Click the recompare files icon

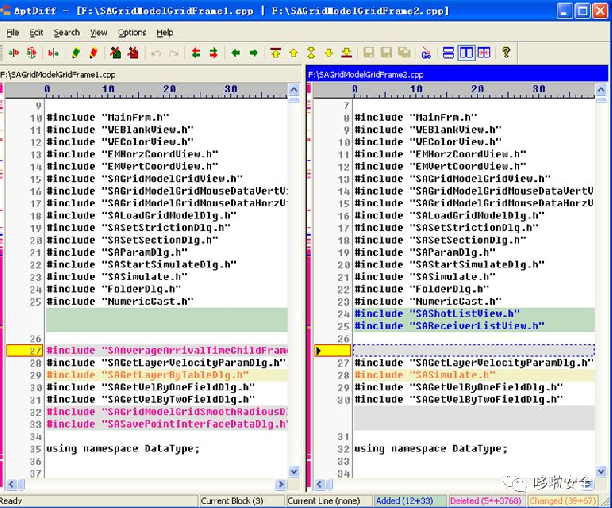point(32,52)
